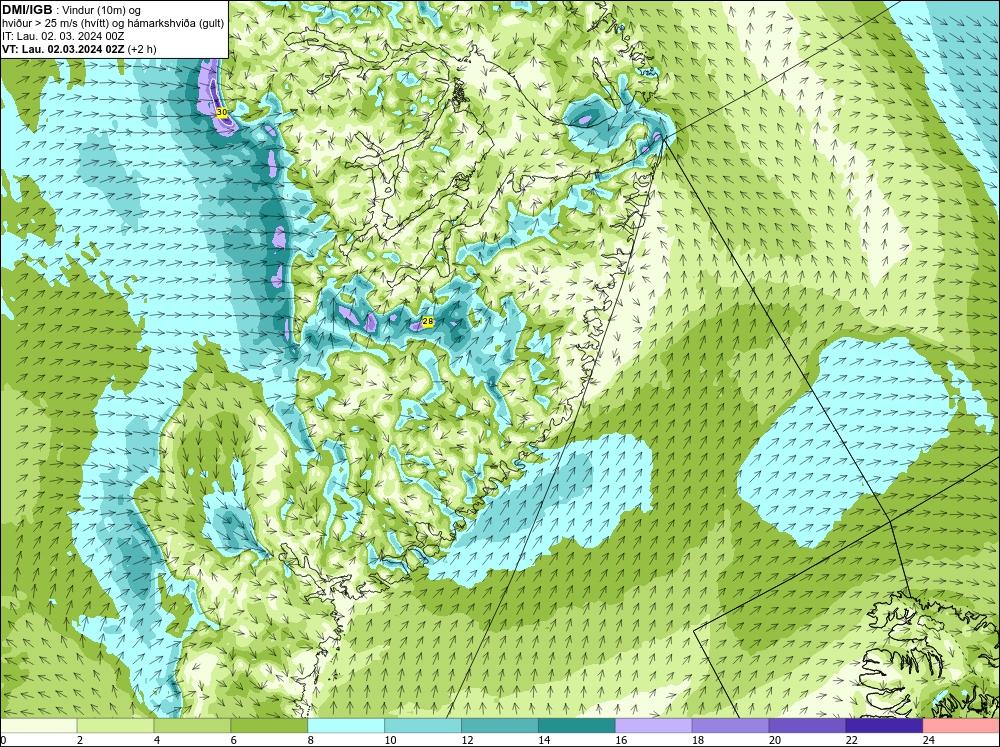Click the VT: Lau. 02.03.2024 02Z (+2 h) line
Screen dimensions: 1000x747
[x=79, y=49]
